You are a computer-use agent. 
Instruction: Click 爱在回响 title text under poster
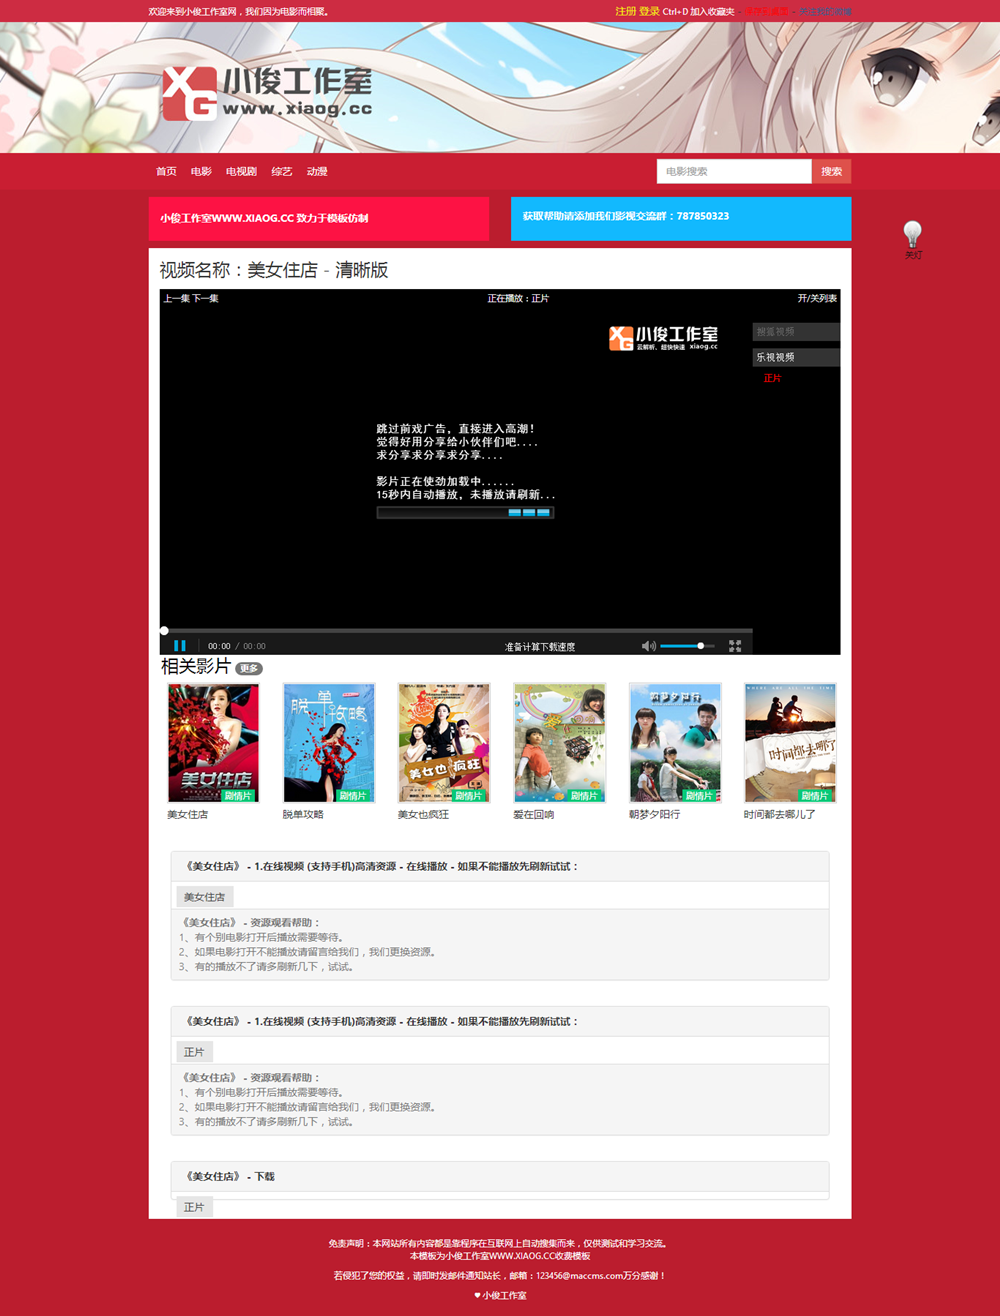[534, 814]
